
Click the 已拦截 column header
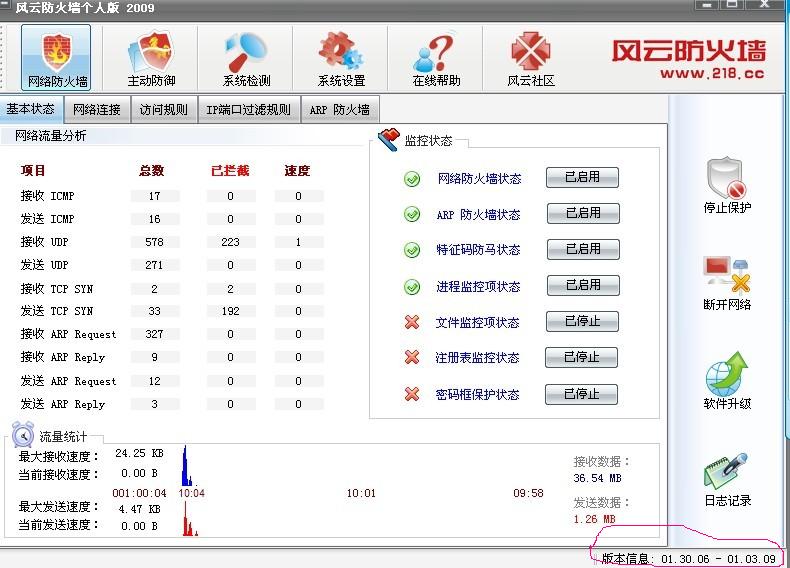click(x=230, y=171)
